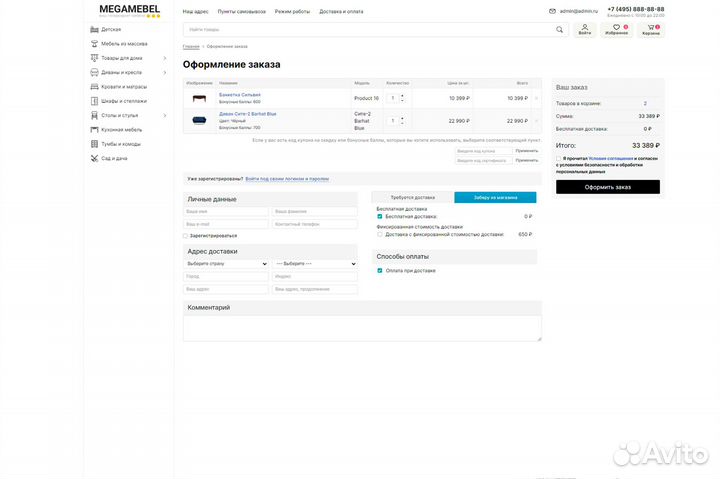Open the Войти login icon
Screen dimensions: 720x479
point(585,27)
